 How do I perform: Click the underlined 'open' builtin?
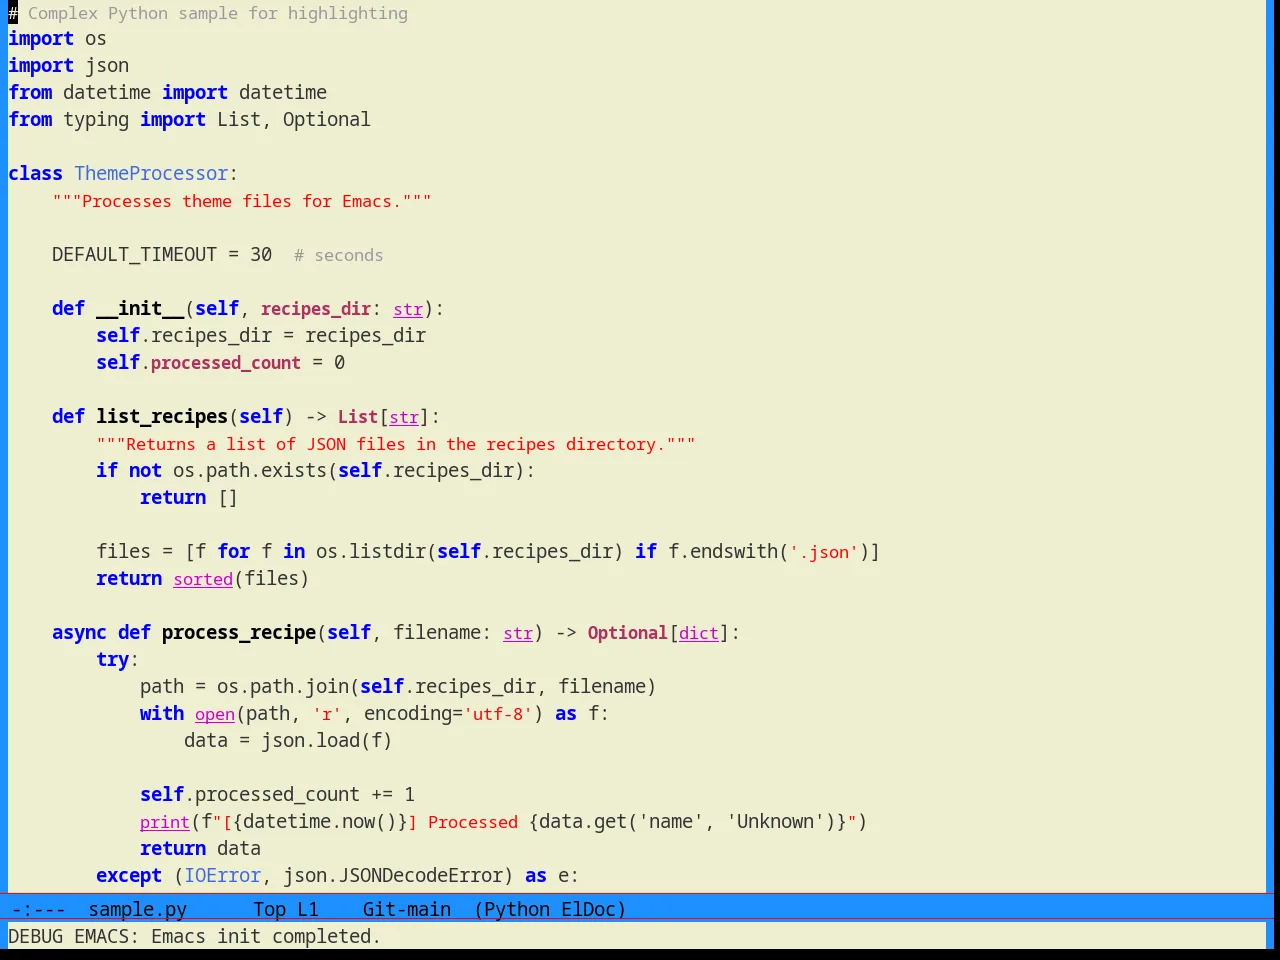(x=215, y=714)
